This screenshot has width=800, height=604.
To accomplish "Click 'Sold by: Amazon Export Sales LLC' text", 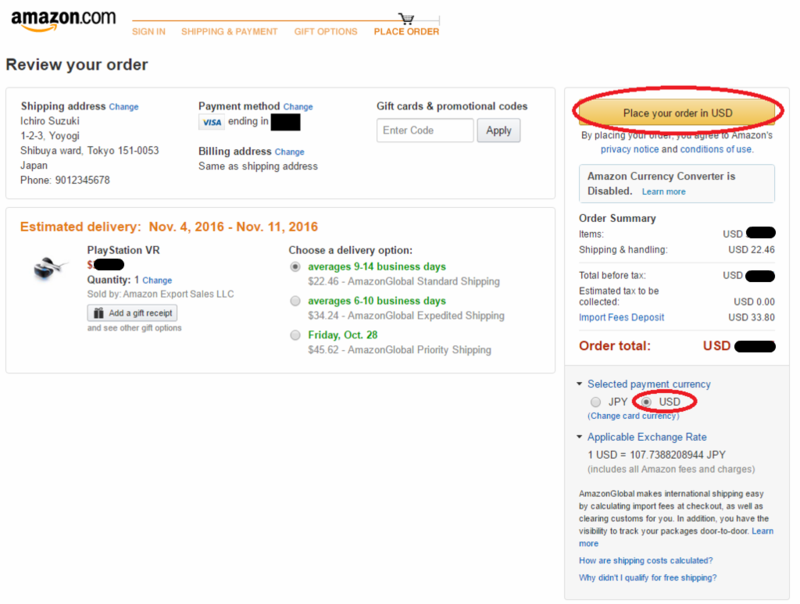I will coord(160,294).
